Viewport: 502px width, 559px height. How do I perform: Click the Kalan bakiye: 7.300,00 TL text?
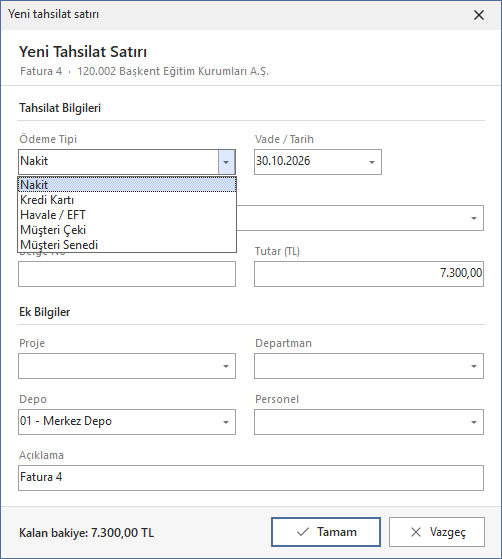(87, 533)
